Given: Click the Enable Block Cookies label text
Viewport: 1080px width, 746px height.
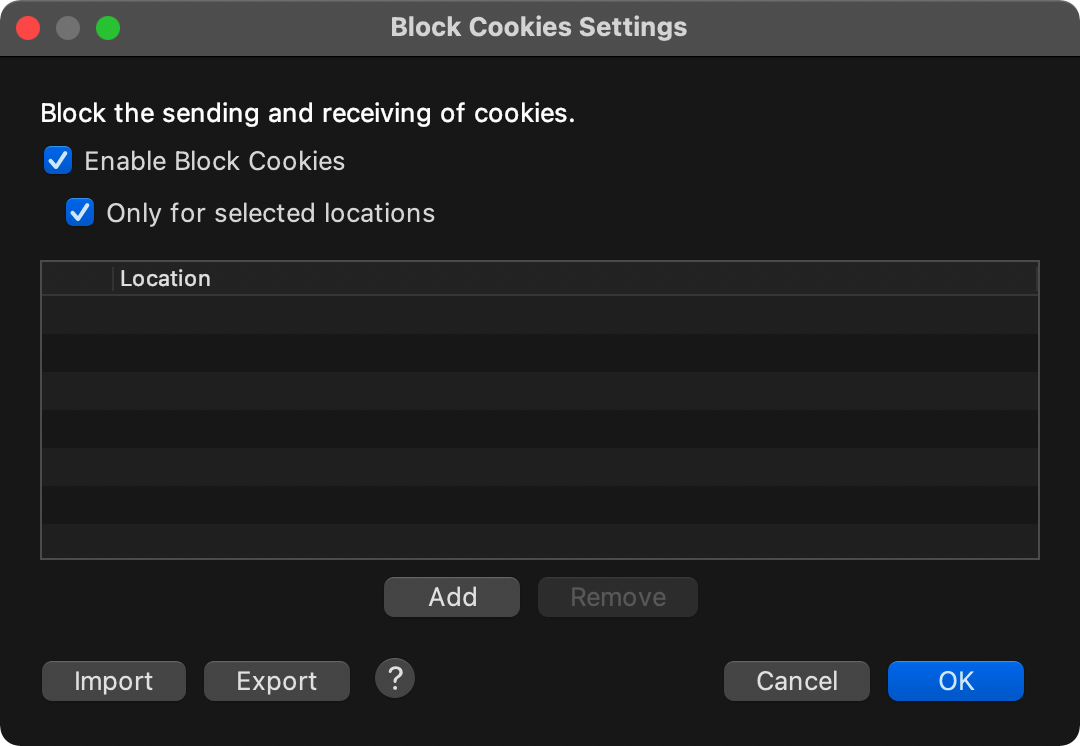Looking at the screenshot, I should pos(215,161).
